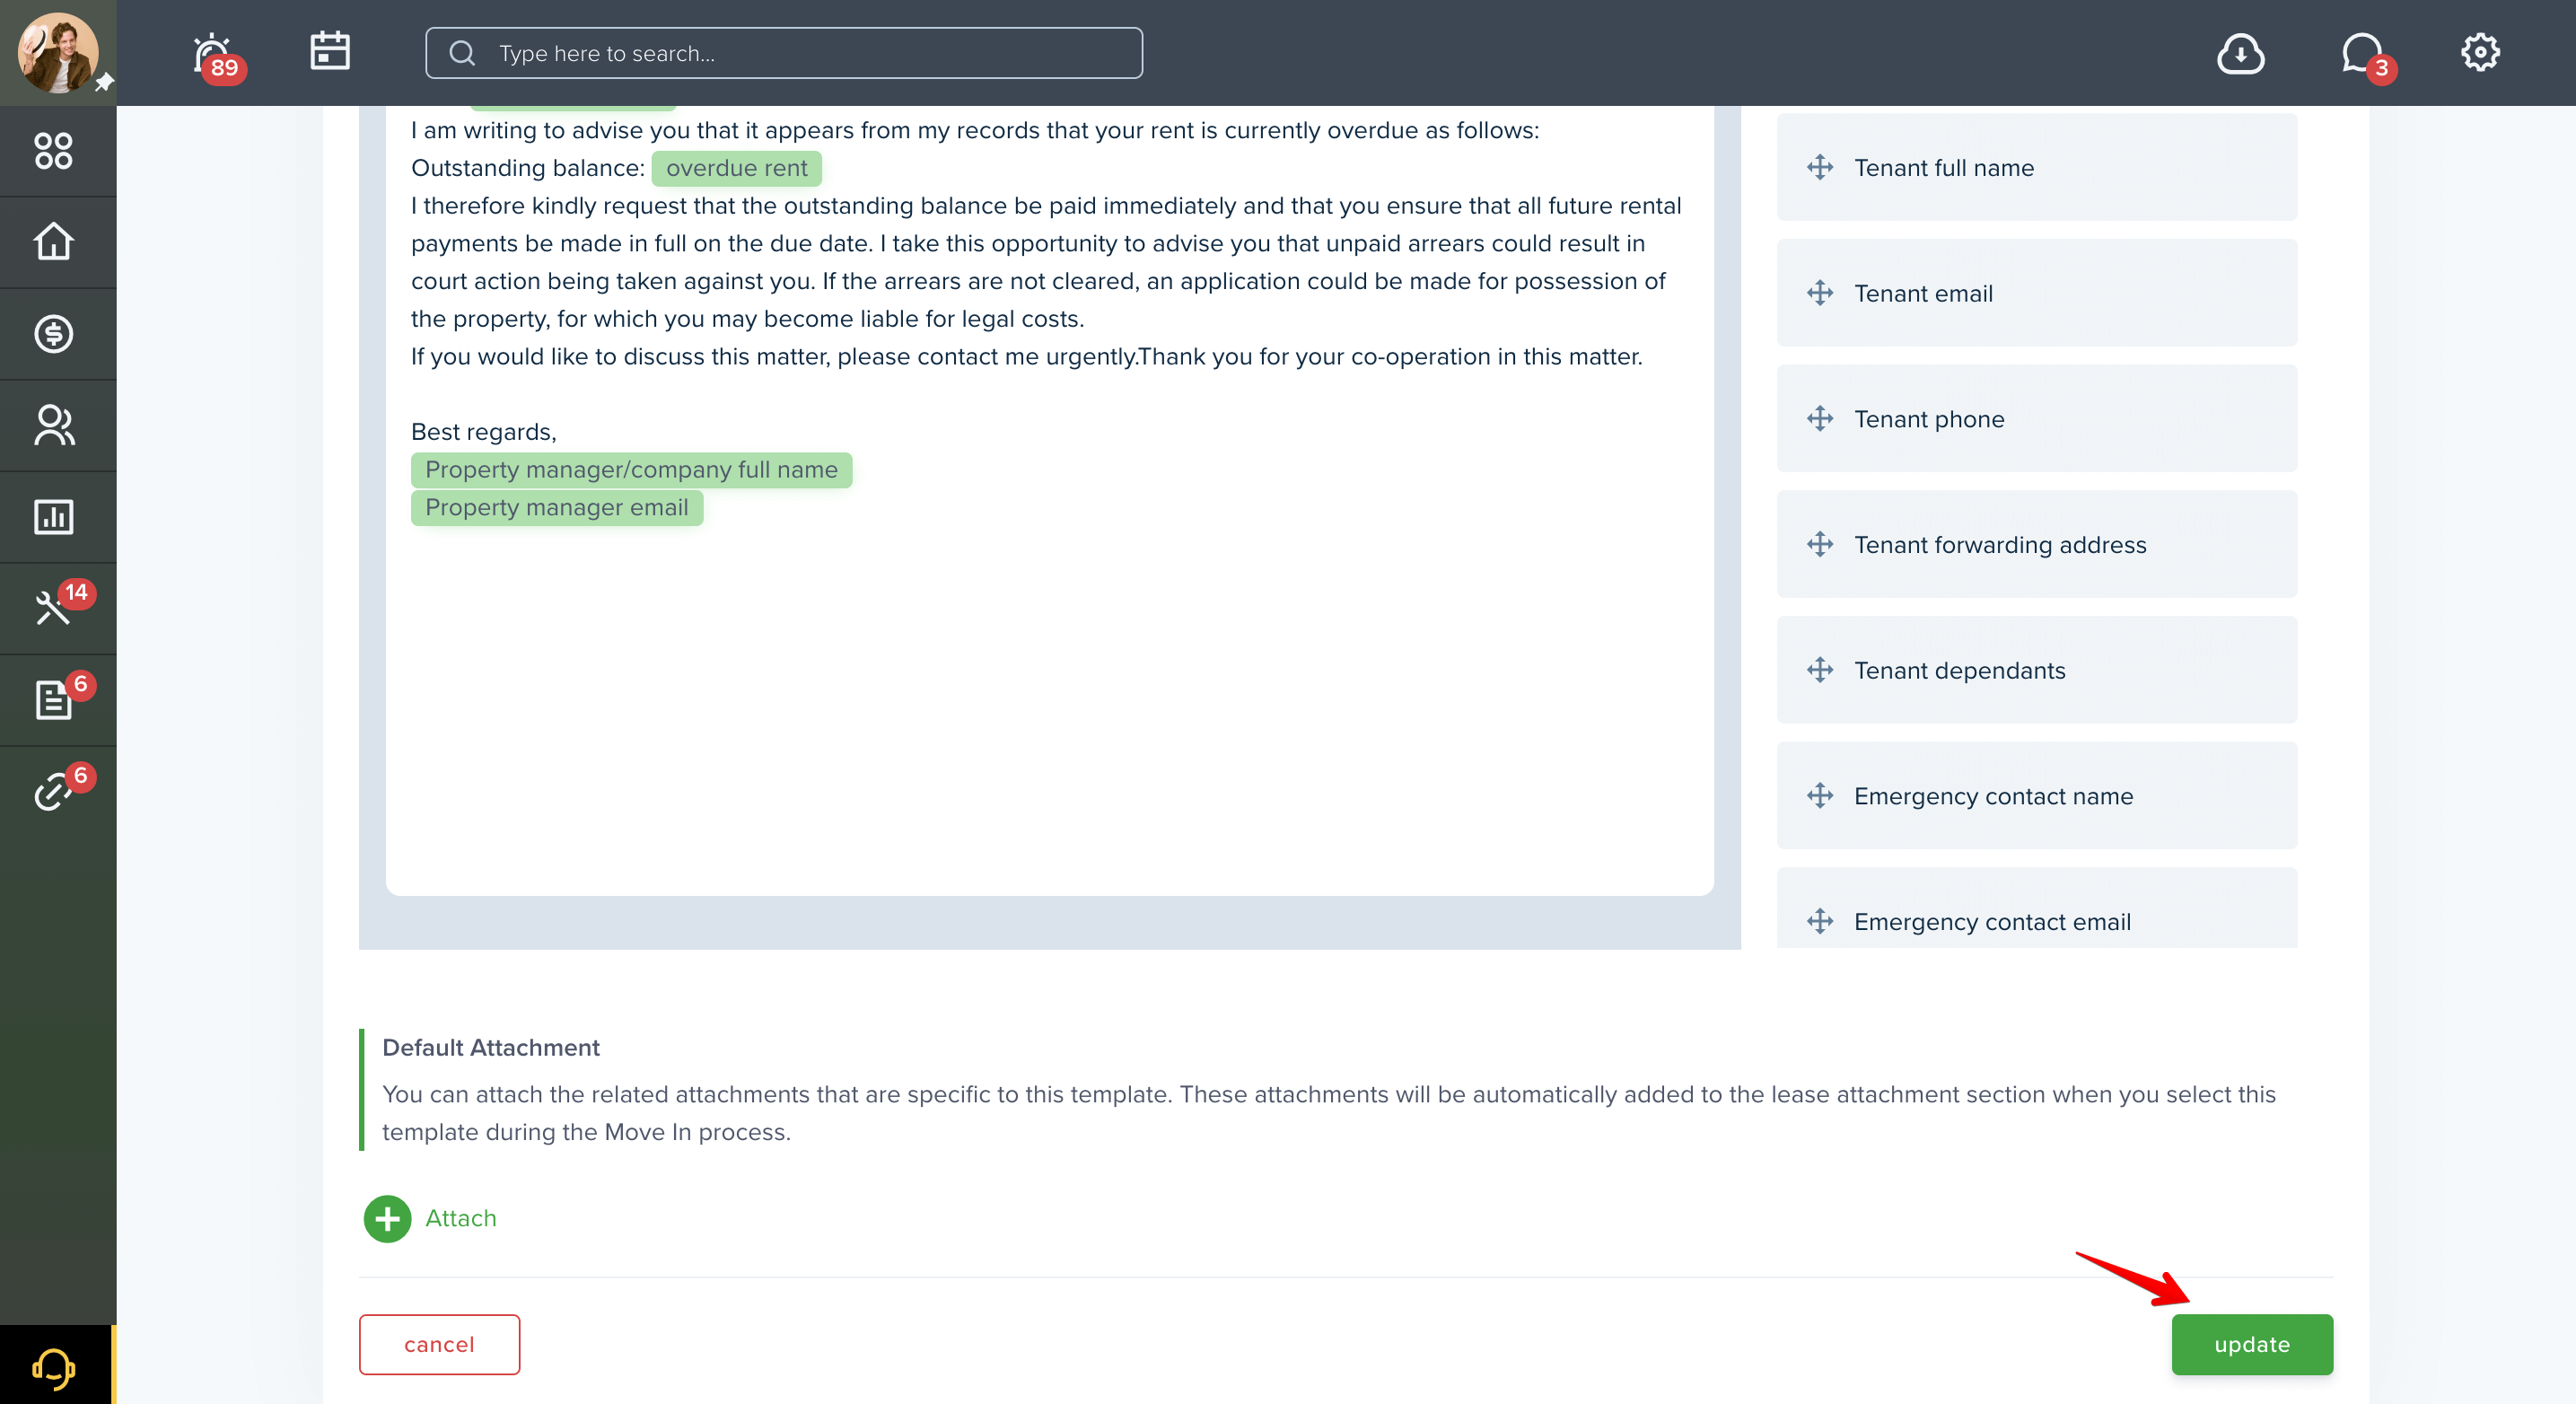This screenshot has width=2576, height=1404.
Task: Click the 'Best regards,' line in editor
Action: pos(483,432)
